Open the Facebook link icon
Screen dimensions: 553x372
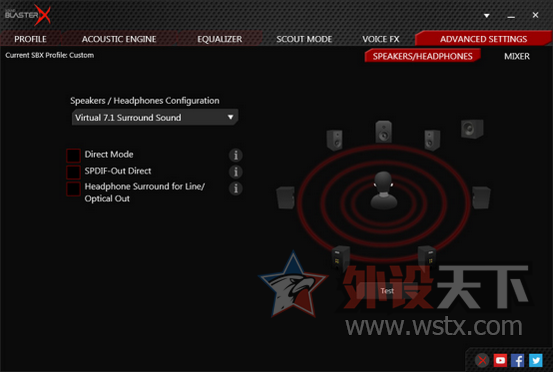[517, 360]
